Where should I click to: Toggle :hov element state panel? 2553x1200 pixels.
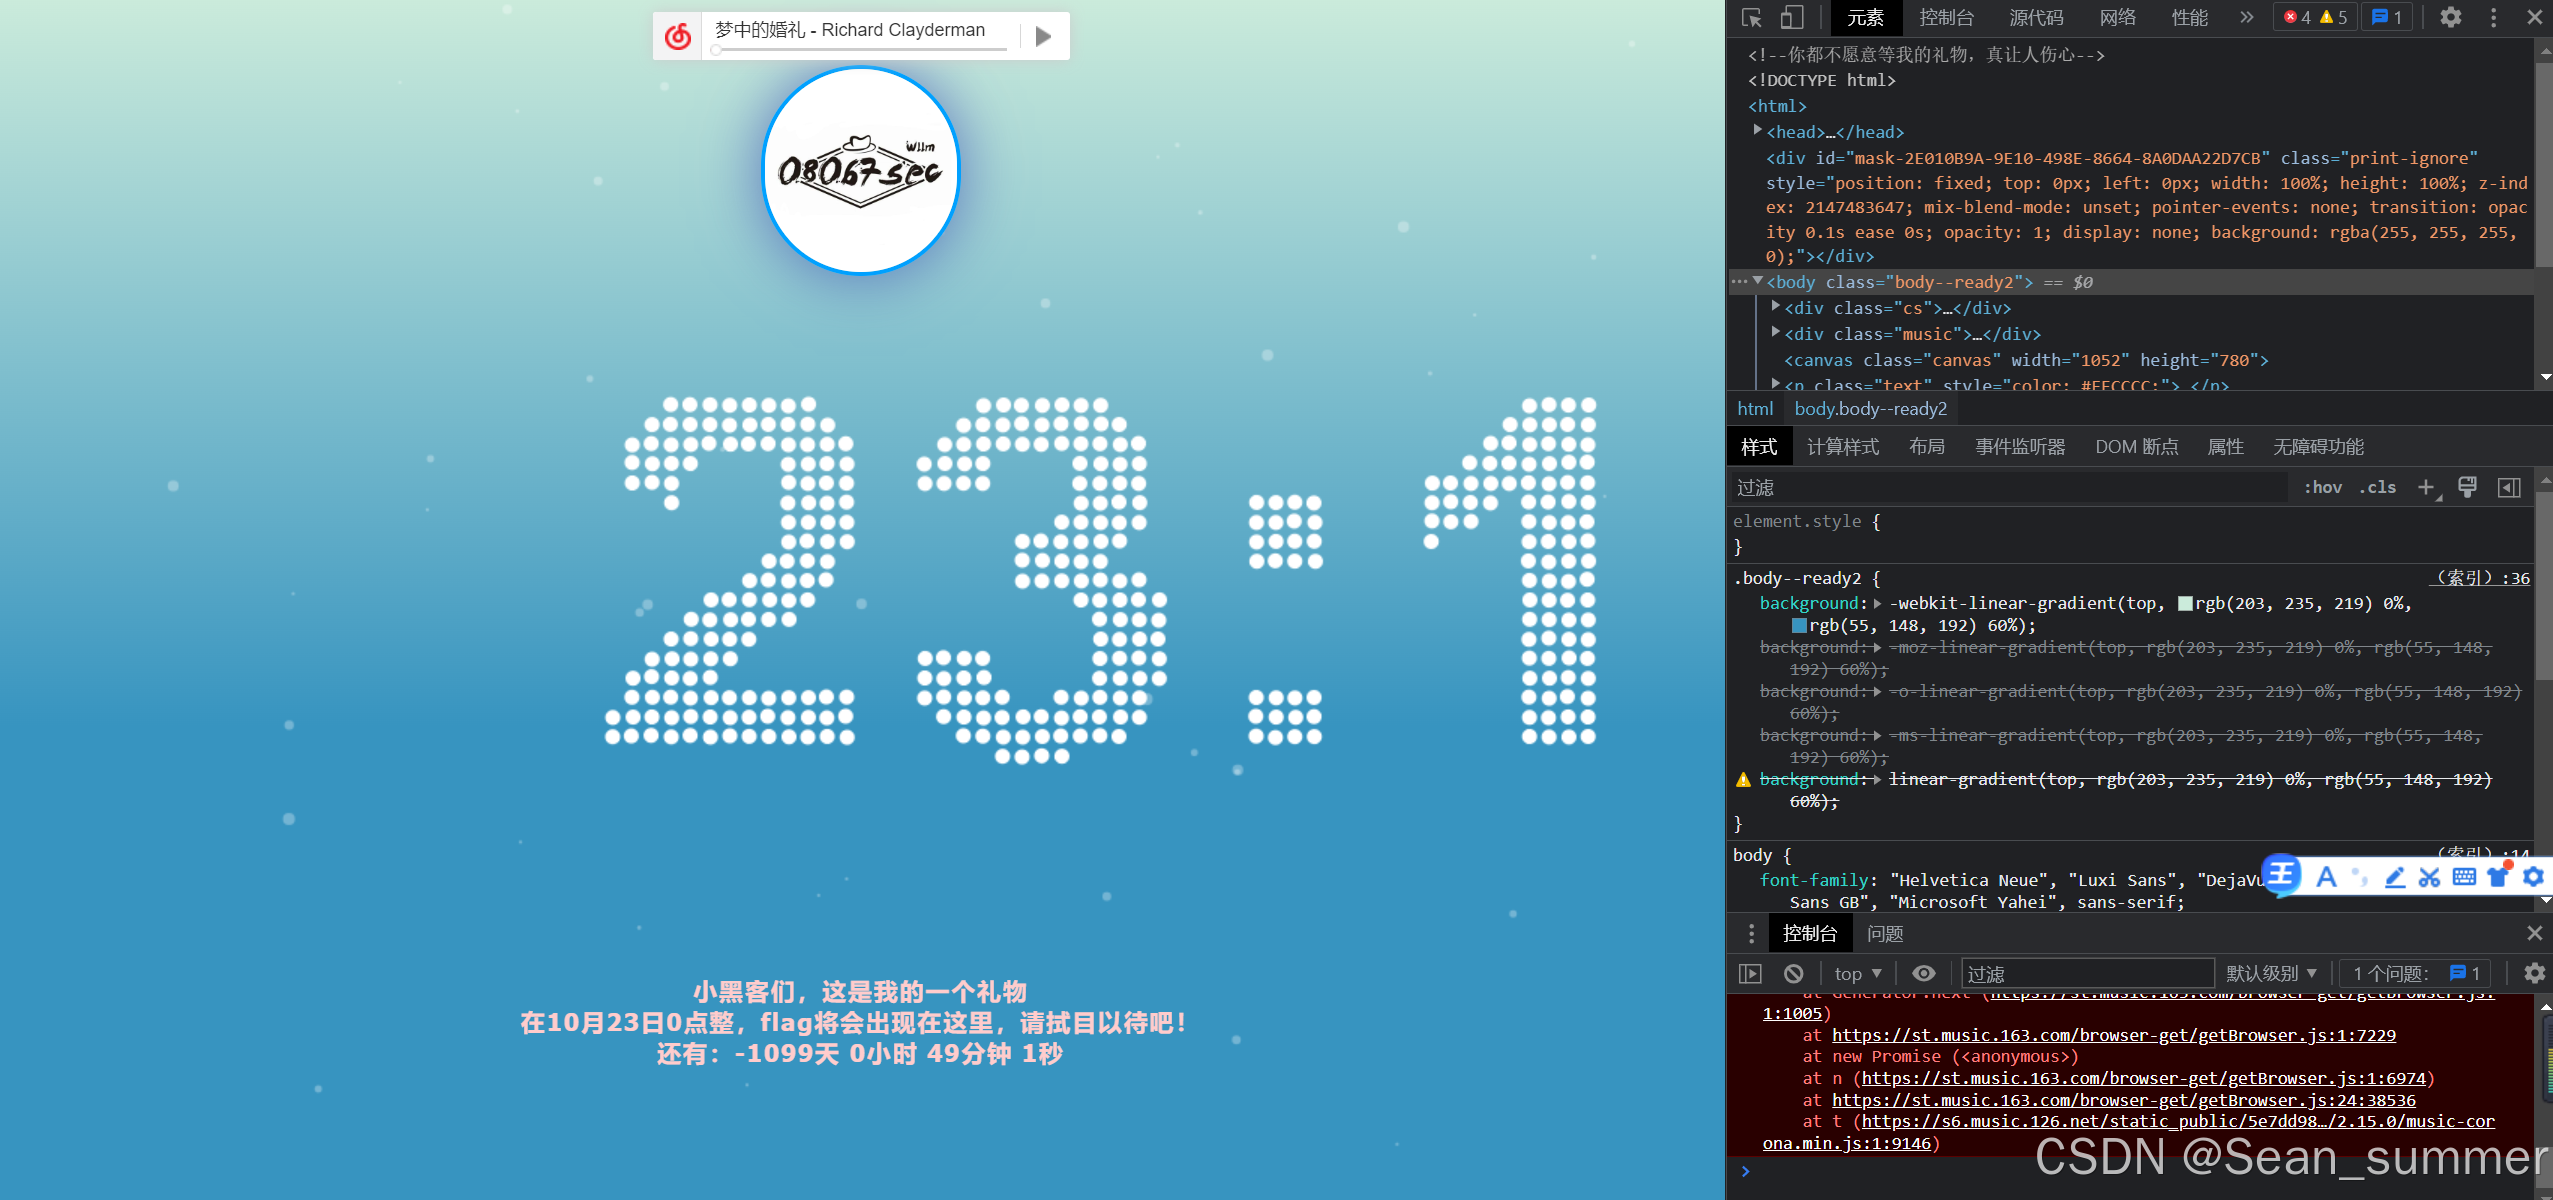tap(2322, 487)
